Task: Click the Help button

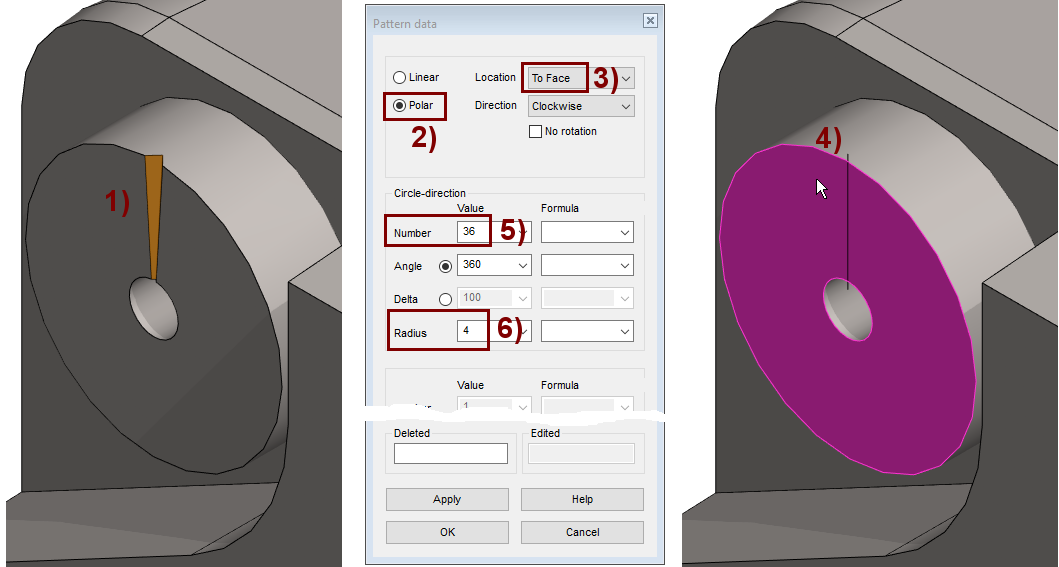Action: [x=582, y=499]
